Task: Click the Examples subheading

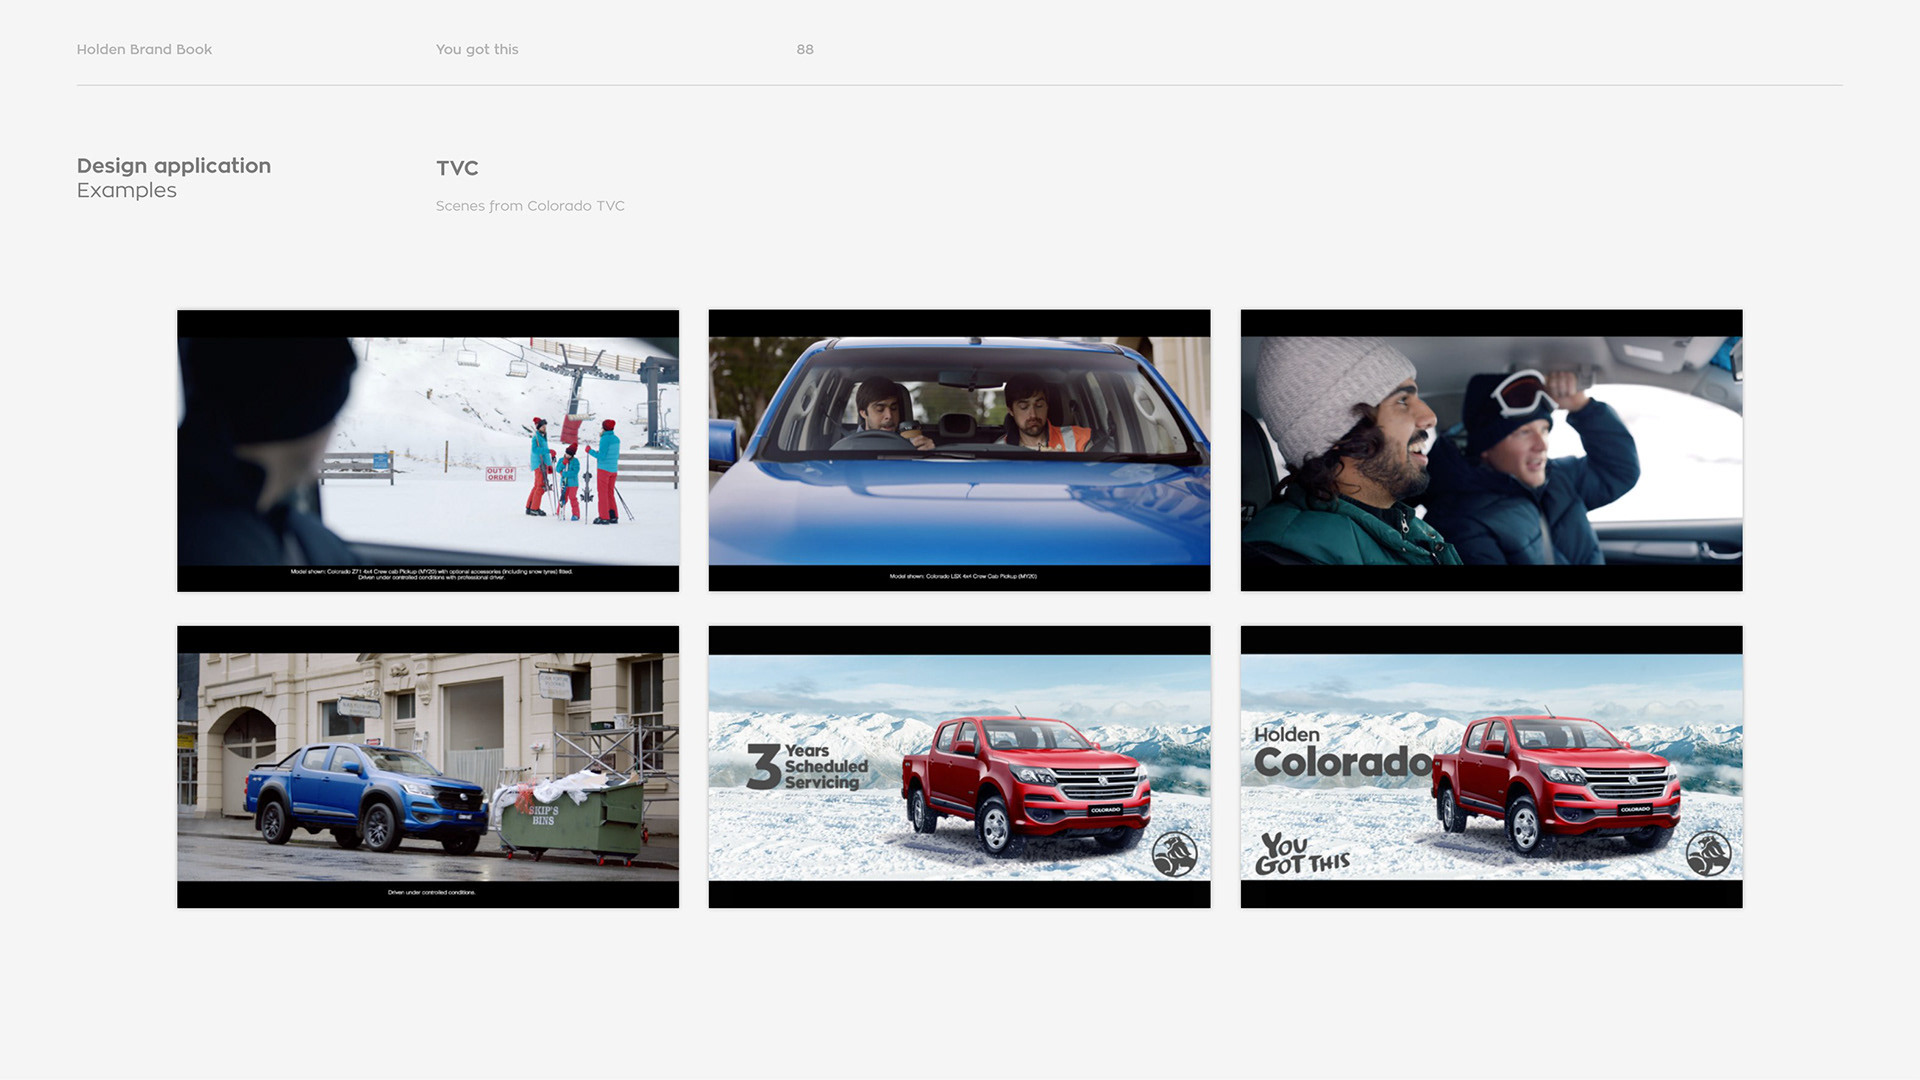Action: 127,191
